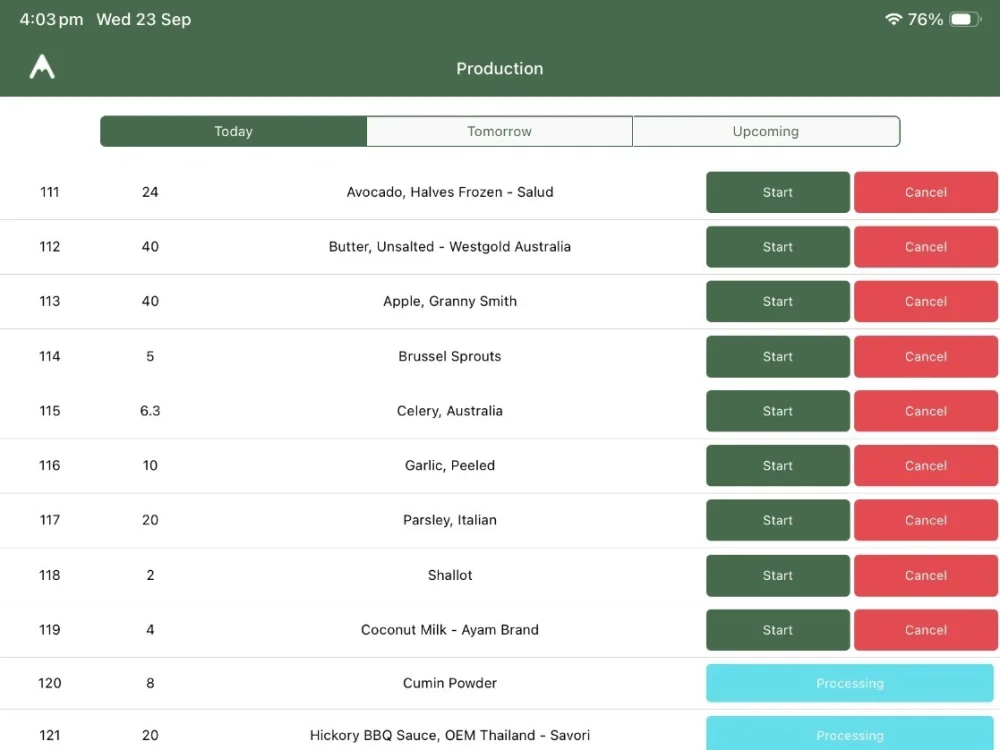Select the 'Avocado, Halves Frozen - Salud' item
The image size is (1000, 750).
click(450, 192)
